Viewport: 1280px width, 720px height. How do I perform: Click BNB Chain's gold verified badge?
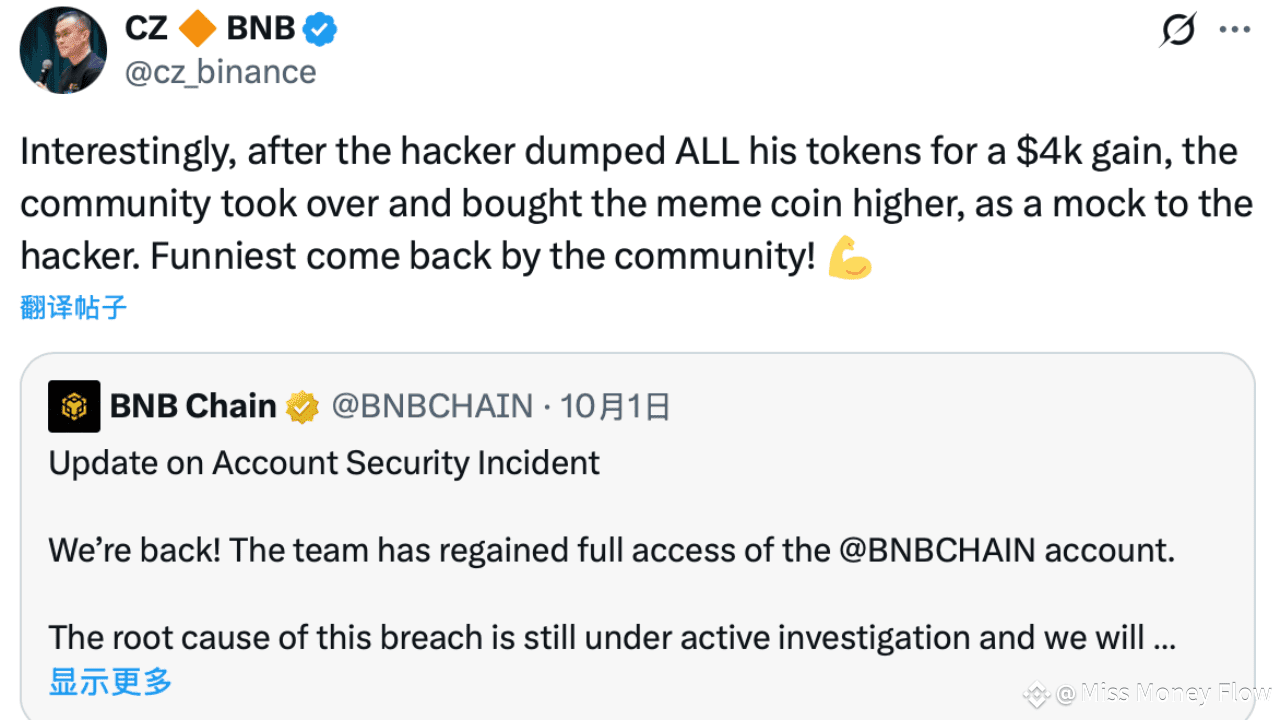(302, 407)
